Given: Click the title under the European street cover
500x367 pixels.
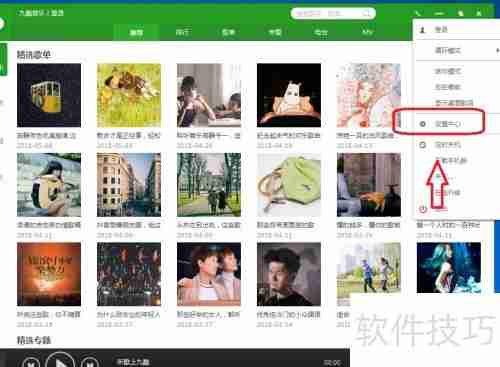Looking at the screenshot, I should click(x=129, y=225).
